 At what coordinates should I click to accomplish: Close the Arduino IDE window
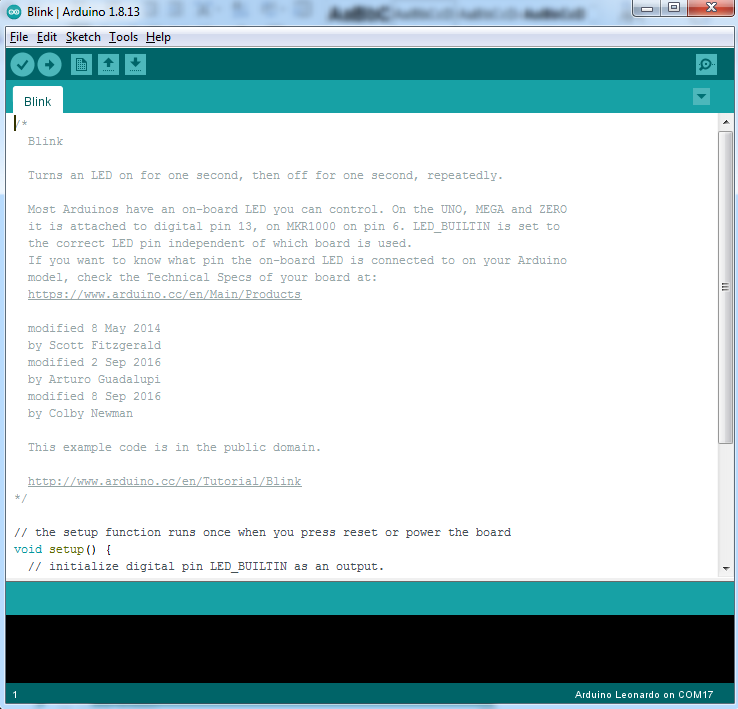(x=711, y=8)
